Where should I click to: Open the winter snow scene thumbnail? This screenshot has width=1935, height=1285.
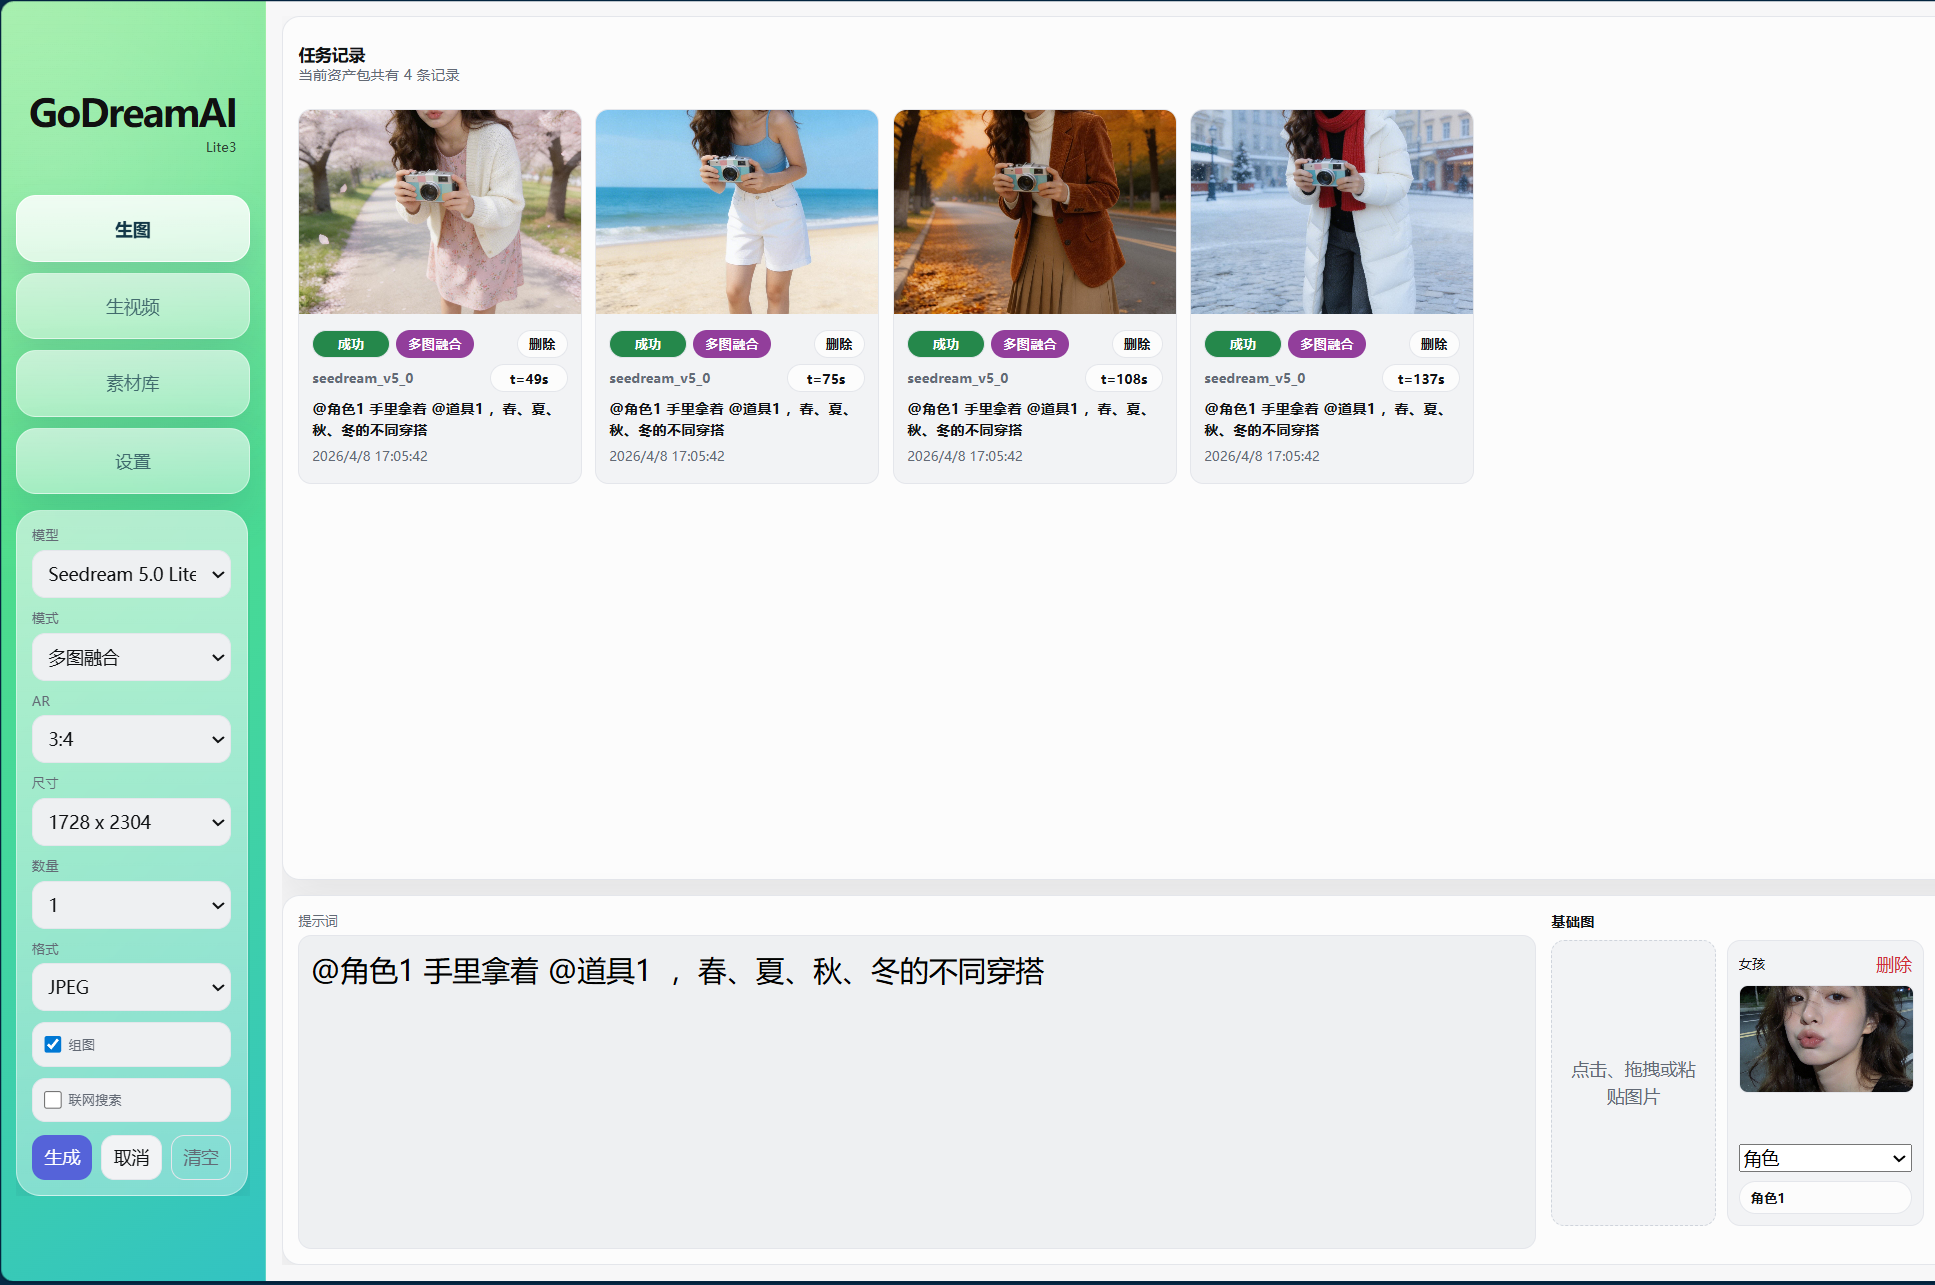(x=1331, y=212)
